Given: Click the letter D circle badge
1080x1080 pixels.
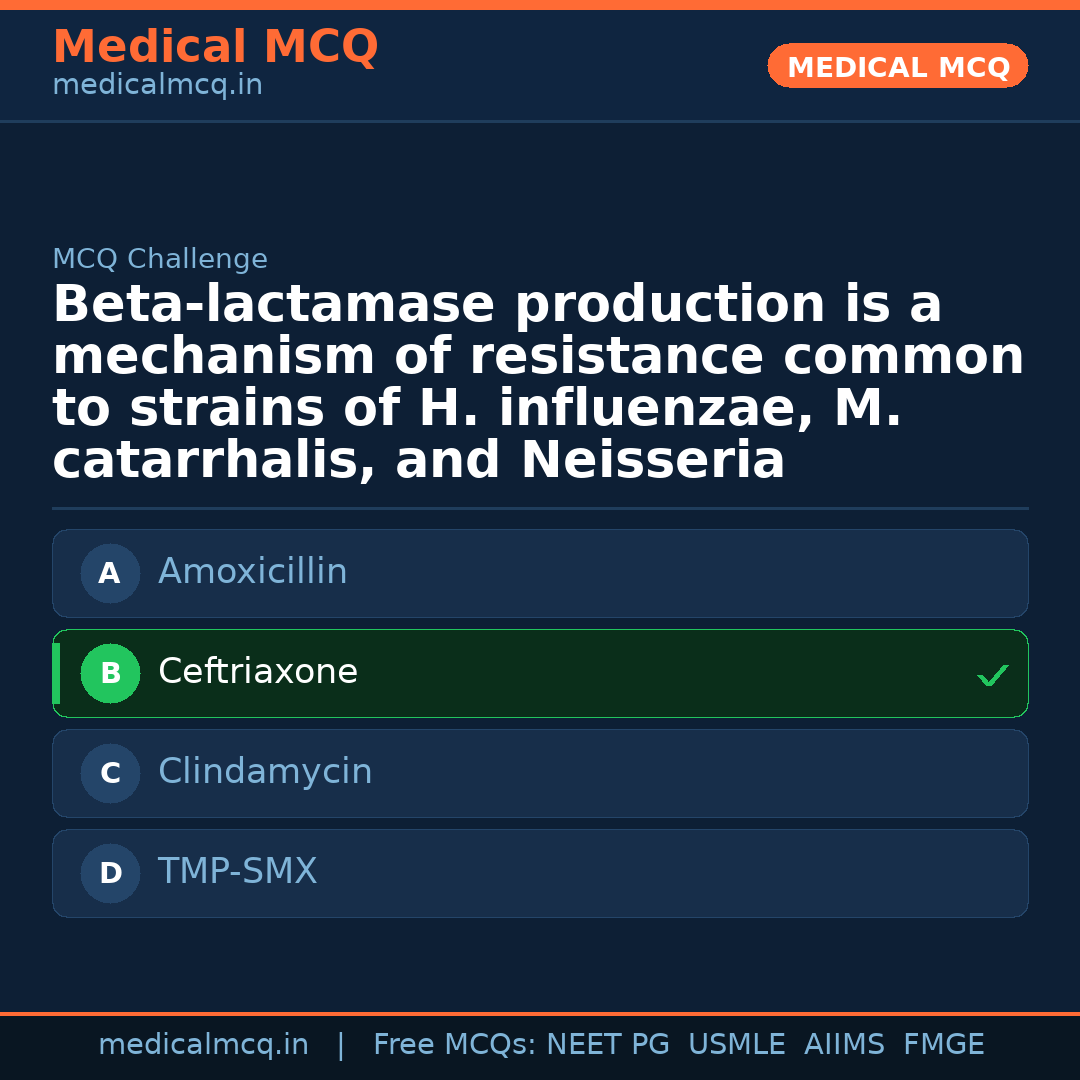Looking at the screenshot, I should (x=110, y=874).
